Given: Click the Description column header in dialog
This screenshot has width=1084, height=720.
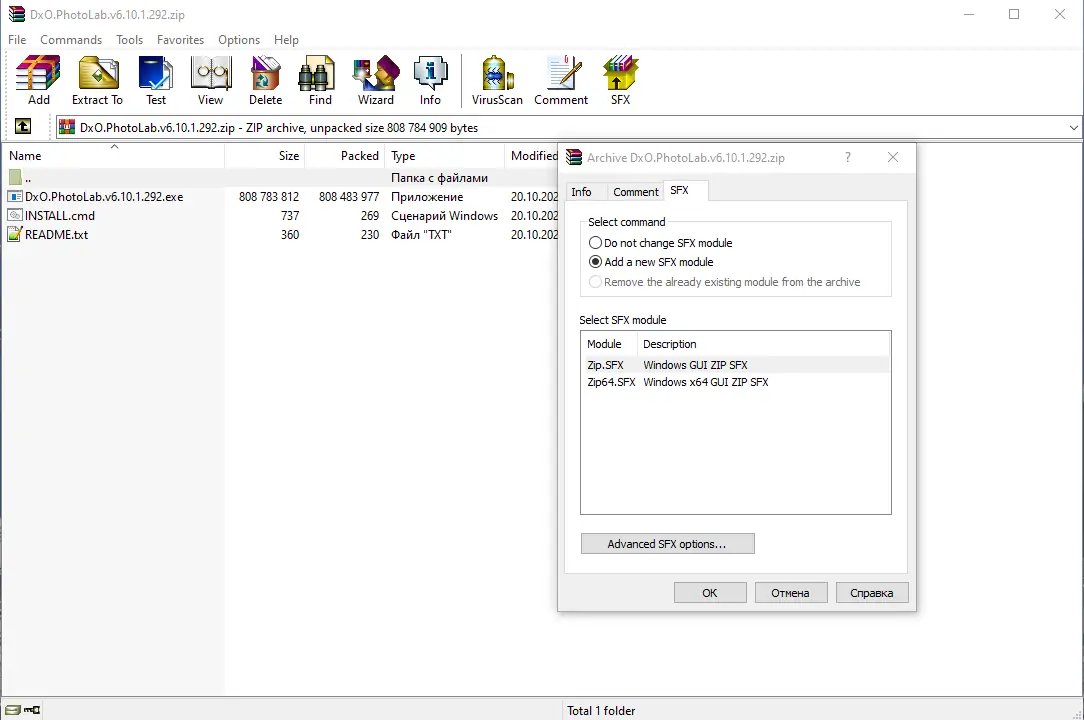Looking at the screenshot, I should (764, 344).
